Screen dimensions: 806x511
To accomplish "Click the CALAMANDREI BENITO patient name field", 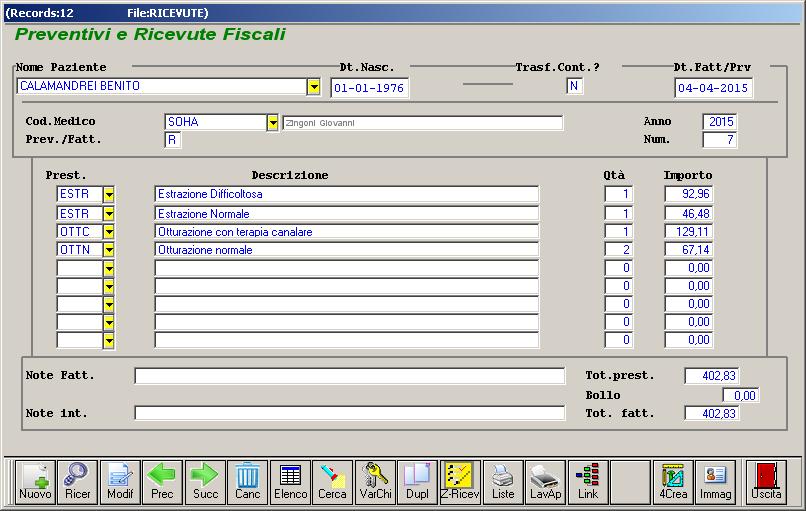I will pos(162,86).
